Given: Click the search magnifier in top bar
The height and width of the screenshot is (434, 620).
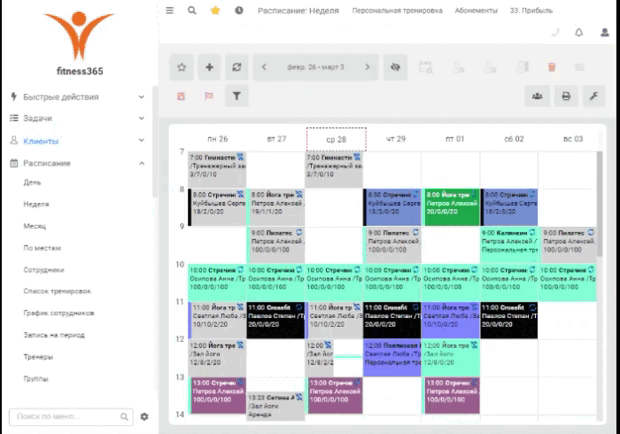Looking at the screenshot, I should [x=192, y=11].
